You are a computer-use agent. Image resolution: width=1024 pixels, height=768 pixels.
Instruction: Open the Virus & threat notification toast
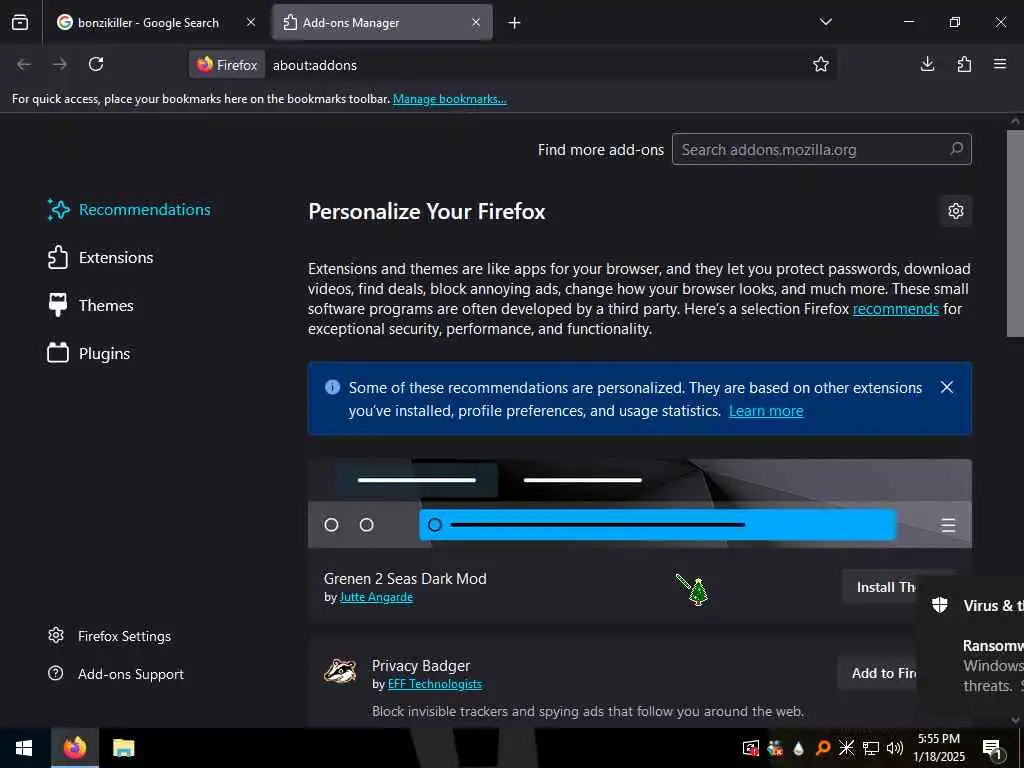(970, 647)
